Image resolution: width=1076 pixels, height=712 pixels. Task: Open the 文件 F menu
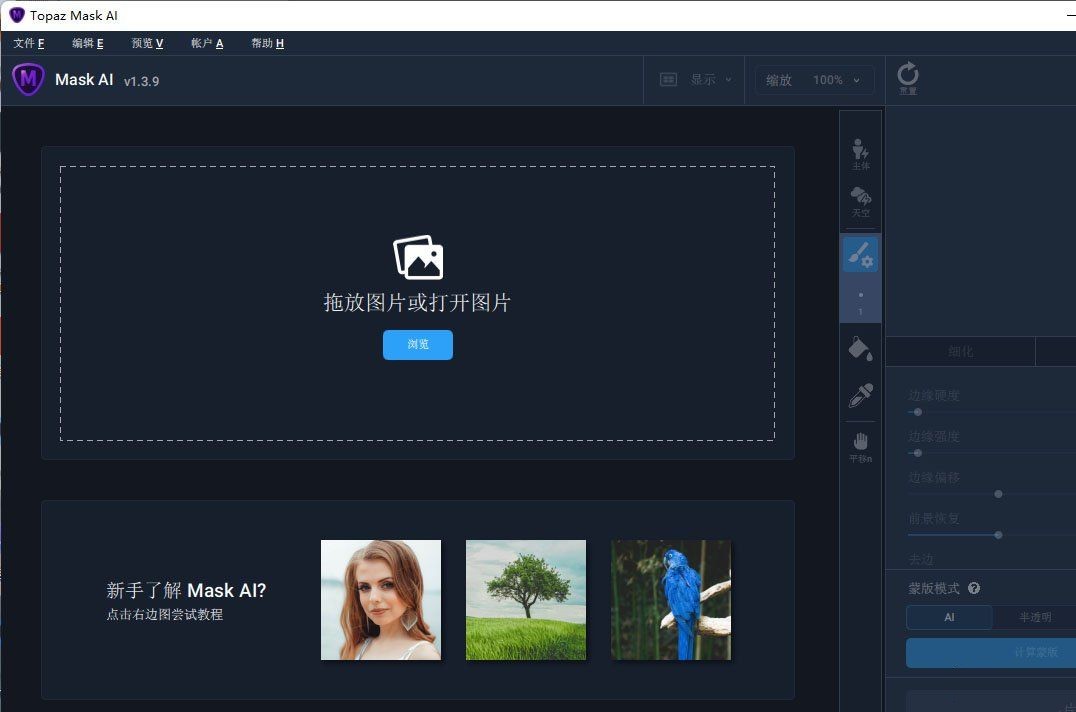pos(29,43)
